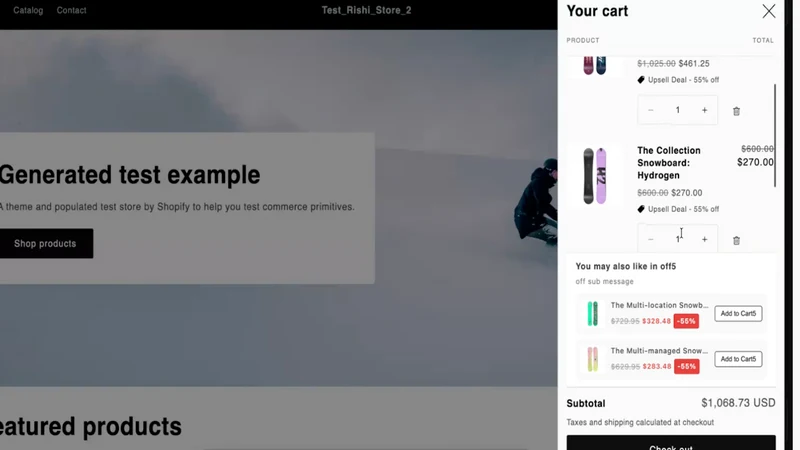The image size is (800, 450).
Task: Delete the first cart item via trash icon
Action: (x=736, y=111)
